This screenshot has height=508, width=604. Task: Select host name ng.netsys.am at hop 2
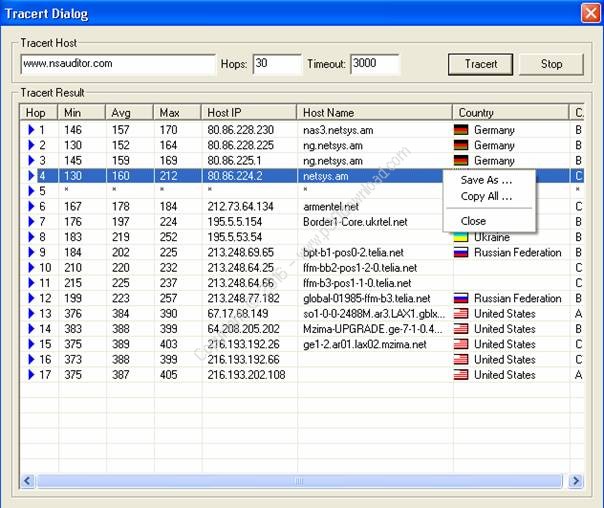tap(333, 145)
